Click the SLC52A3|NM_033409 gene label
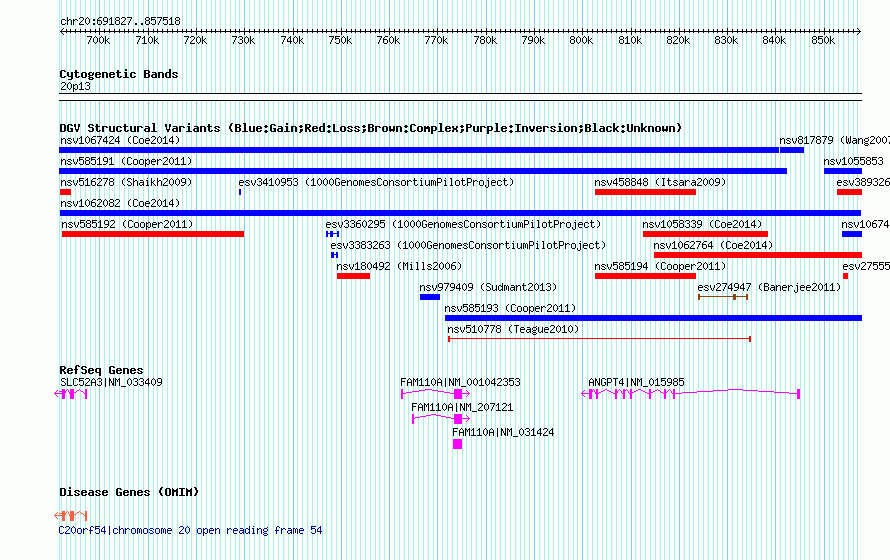 tap(111, 382)
